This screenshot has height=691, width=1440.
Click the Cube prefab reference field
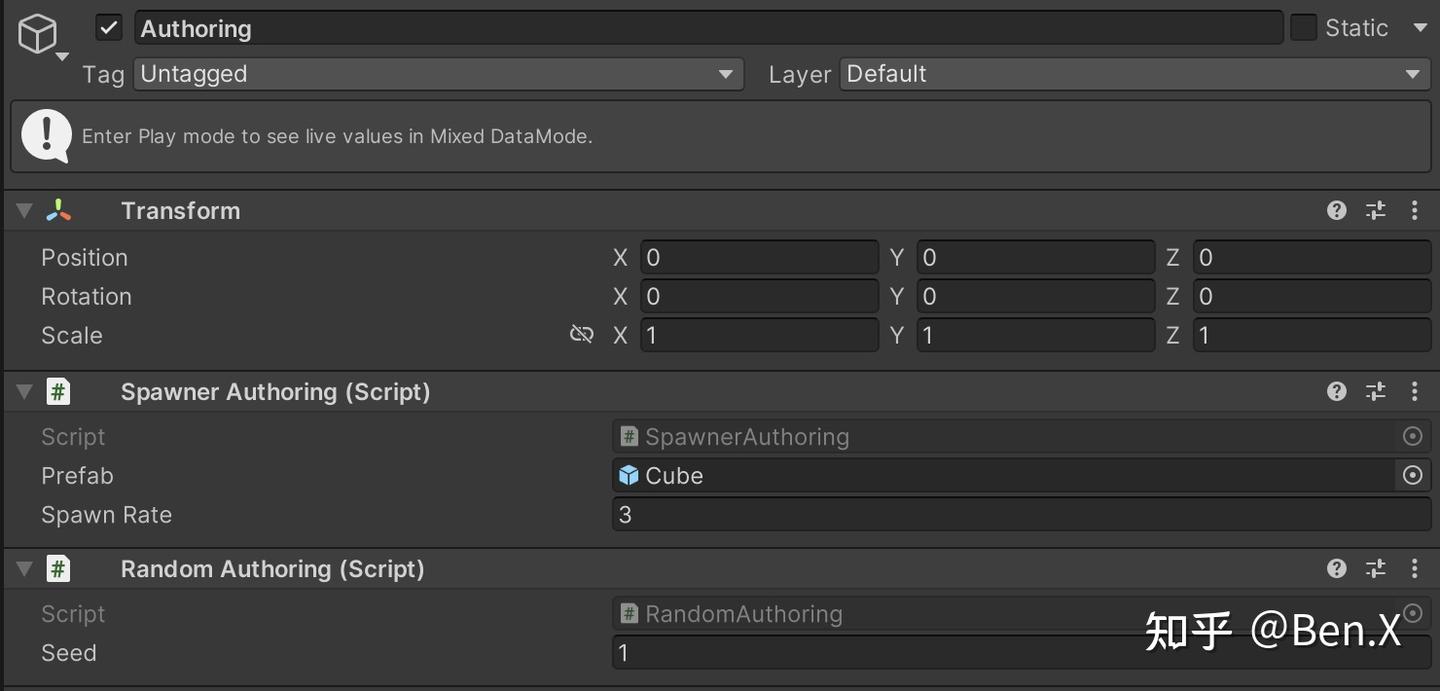tap(1000, 475)
